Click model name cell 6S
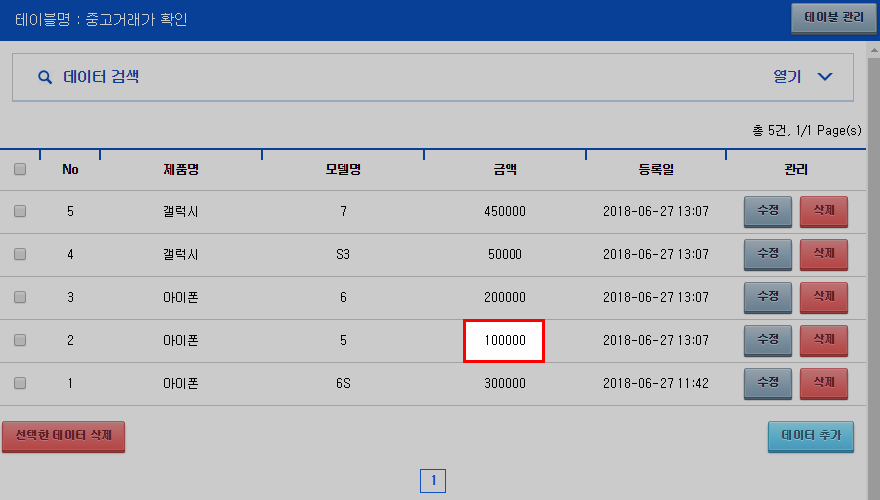The height and width of the screenshot is (500, 880). (343, 383)
